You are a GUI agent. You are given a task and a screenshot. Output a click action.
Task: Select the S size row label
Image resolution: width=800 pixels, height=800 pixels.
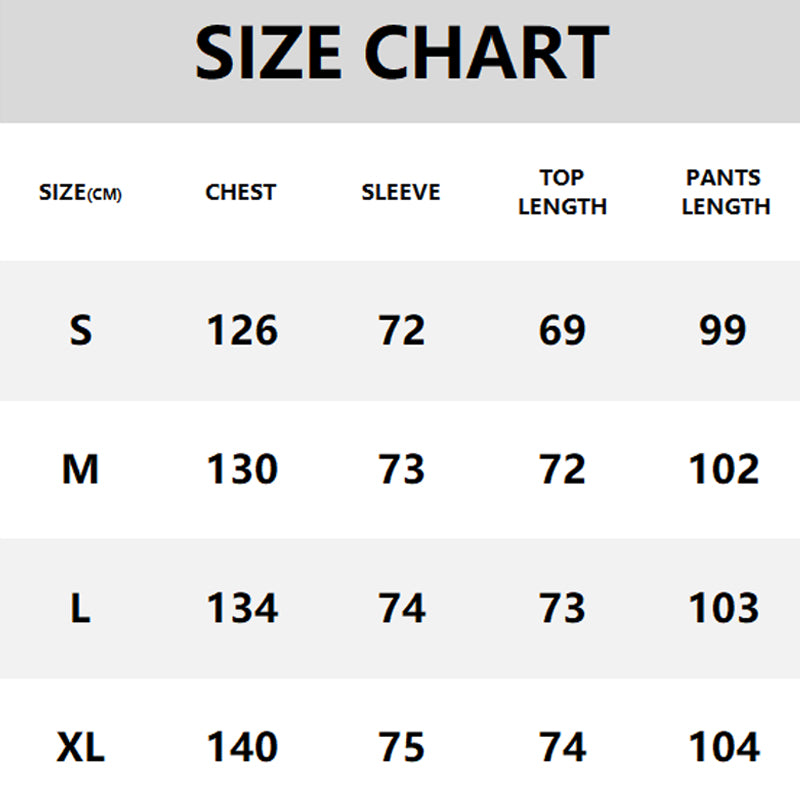(81, 330)
